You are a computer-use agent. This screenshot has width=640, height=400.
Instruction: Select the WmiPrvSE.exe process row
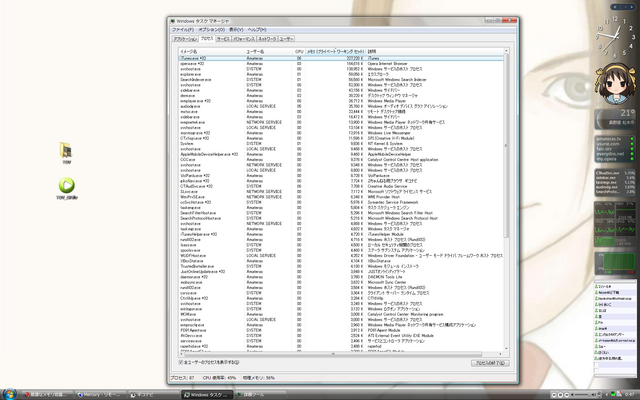click(x=341, y=197)
